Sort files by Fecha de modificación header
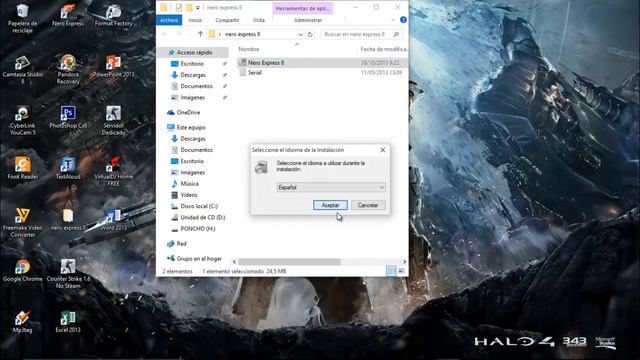Screen dimensions: 640x360 383,49
